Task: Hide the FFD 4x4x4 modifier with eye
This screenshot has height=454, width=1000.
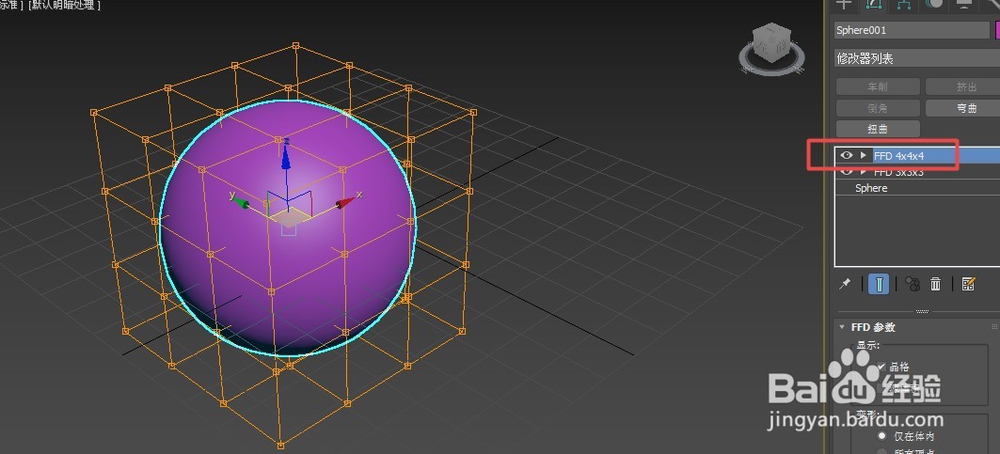Action: [x=846, y=155]
